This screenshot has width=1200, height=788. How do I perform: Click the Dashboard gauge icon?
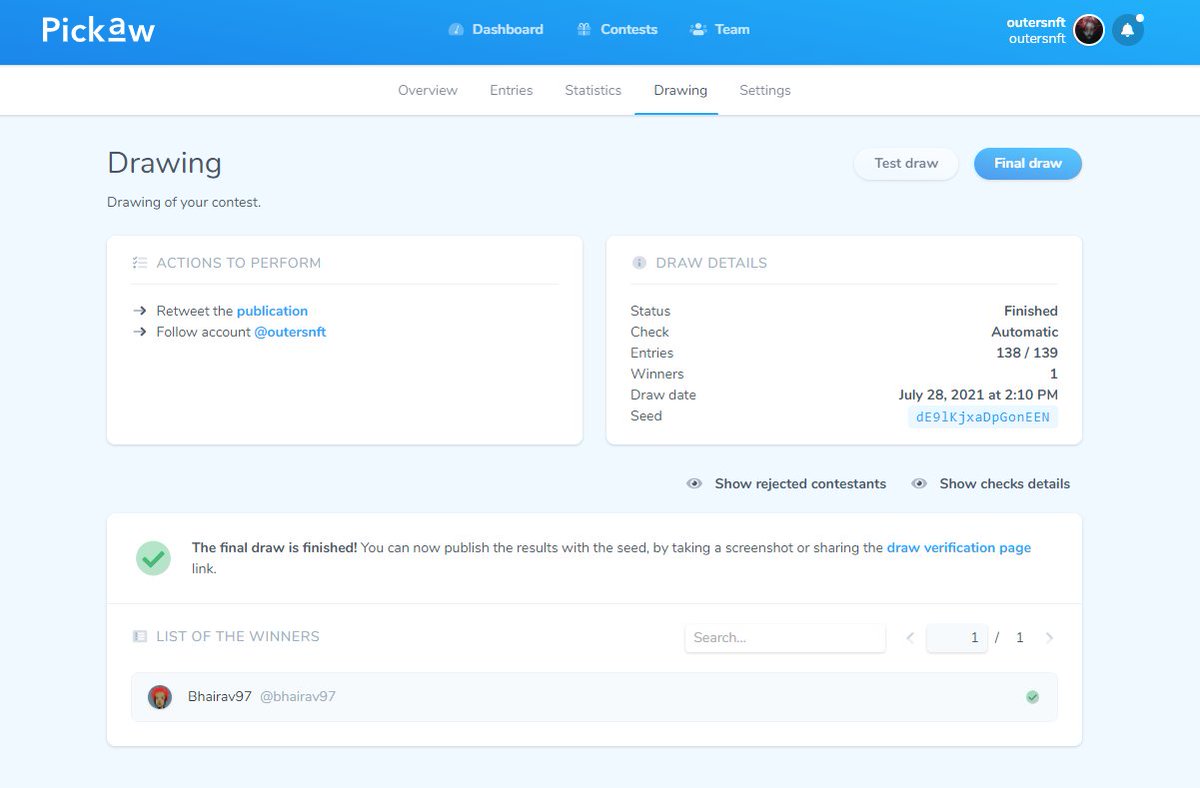tap(456, 30)
